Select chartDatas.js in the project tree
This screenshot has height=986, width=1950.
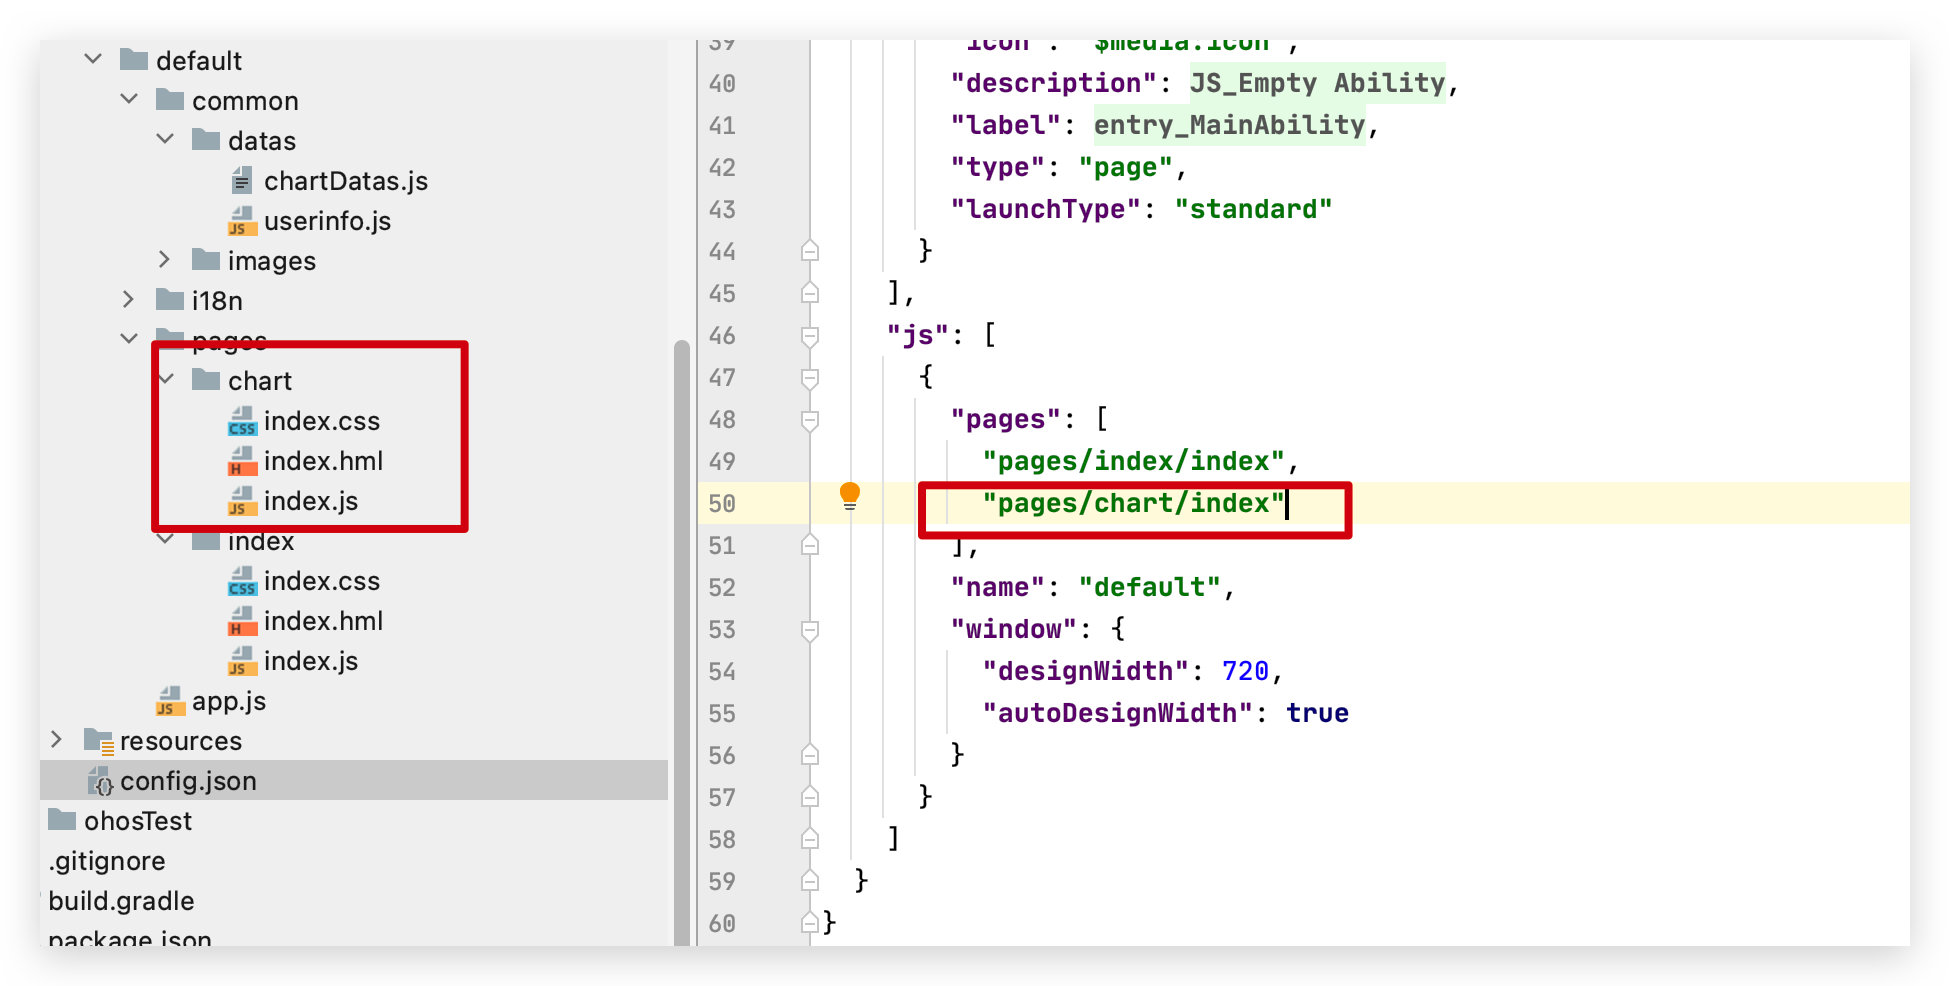(346, 180)
